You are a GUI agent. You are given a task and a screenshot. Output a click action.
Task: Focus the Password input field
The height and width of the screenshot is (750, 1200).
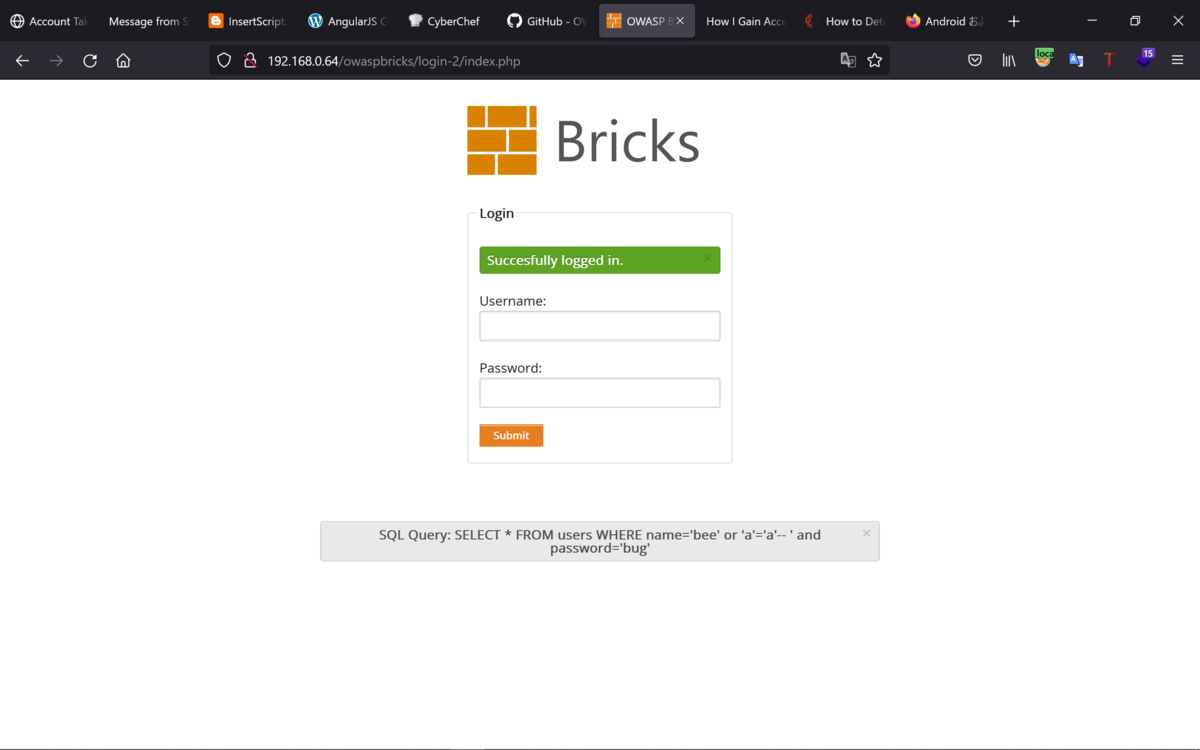[x=600, y=393]
